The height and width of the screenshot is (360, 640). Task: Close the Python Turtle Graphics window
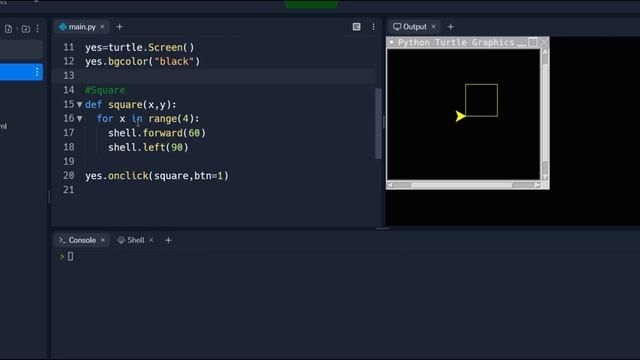[544, 42]
